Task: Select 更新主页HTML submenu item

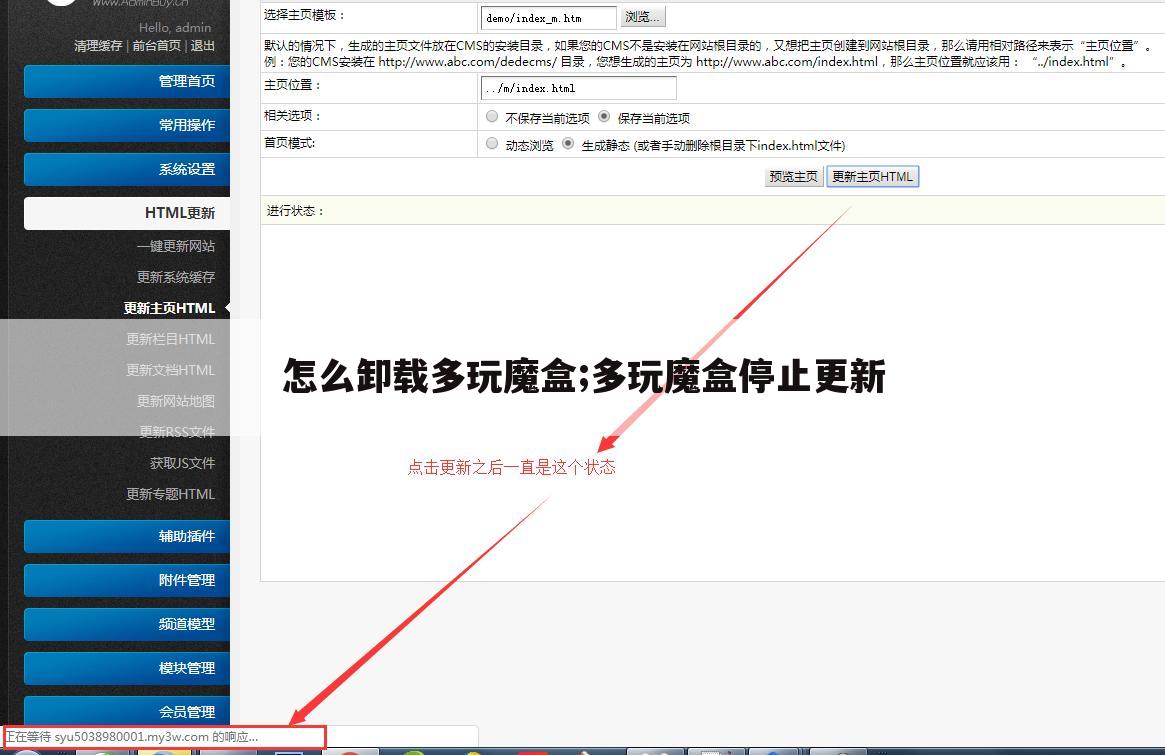Action: (169, 308)
